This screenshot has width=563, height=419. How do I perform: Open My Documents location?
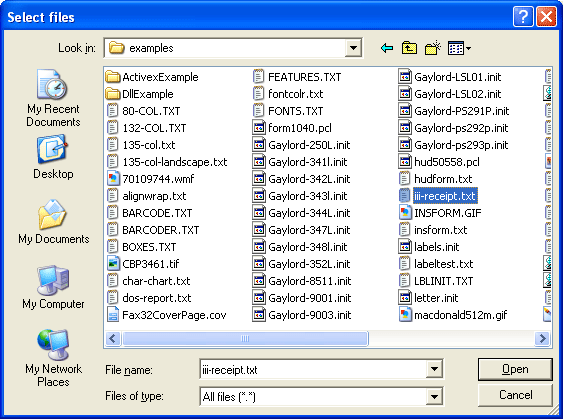pos(53,222)
